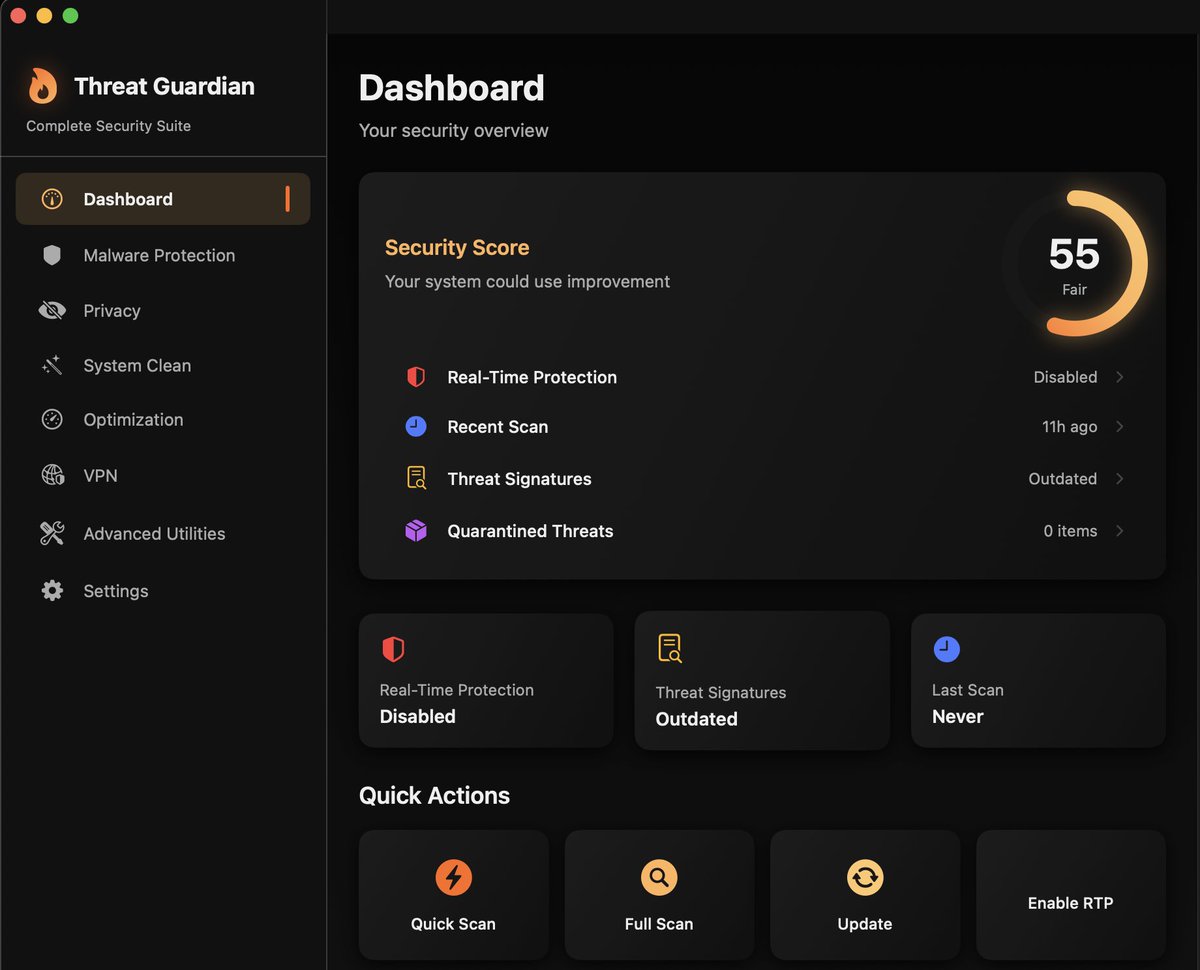The height and width of the screenshot is (970, 1200).
Task: Expand the Recent Scan row chevron
Action: point(1120,427)
